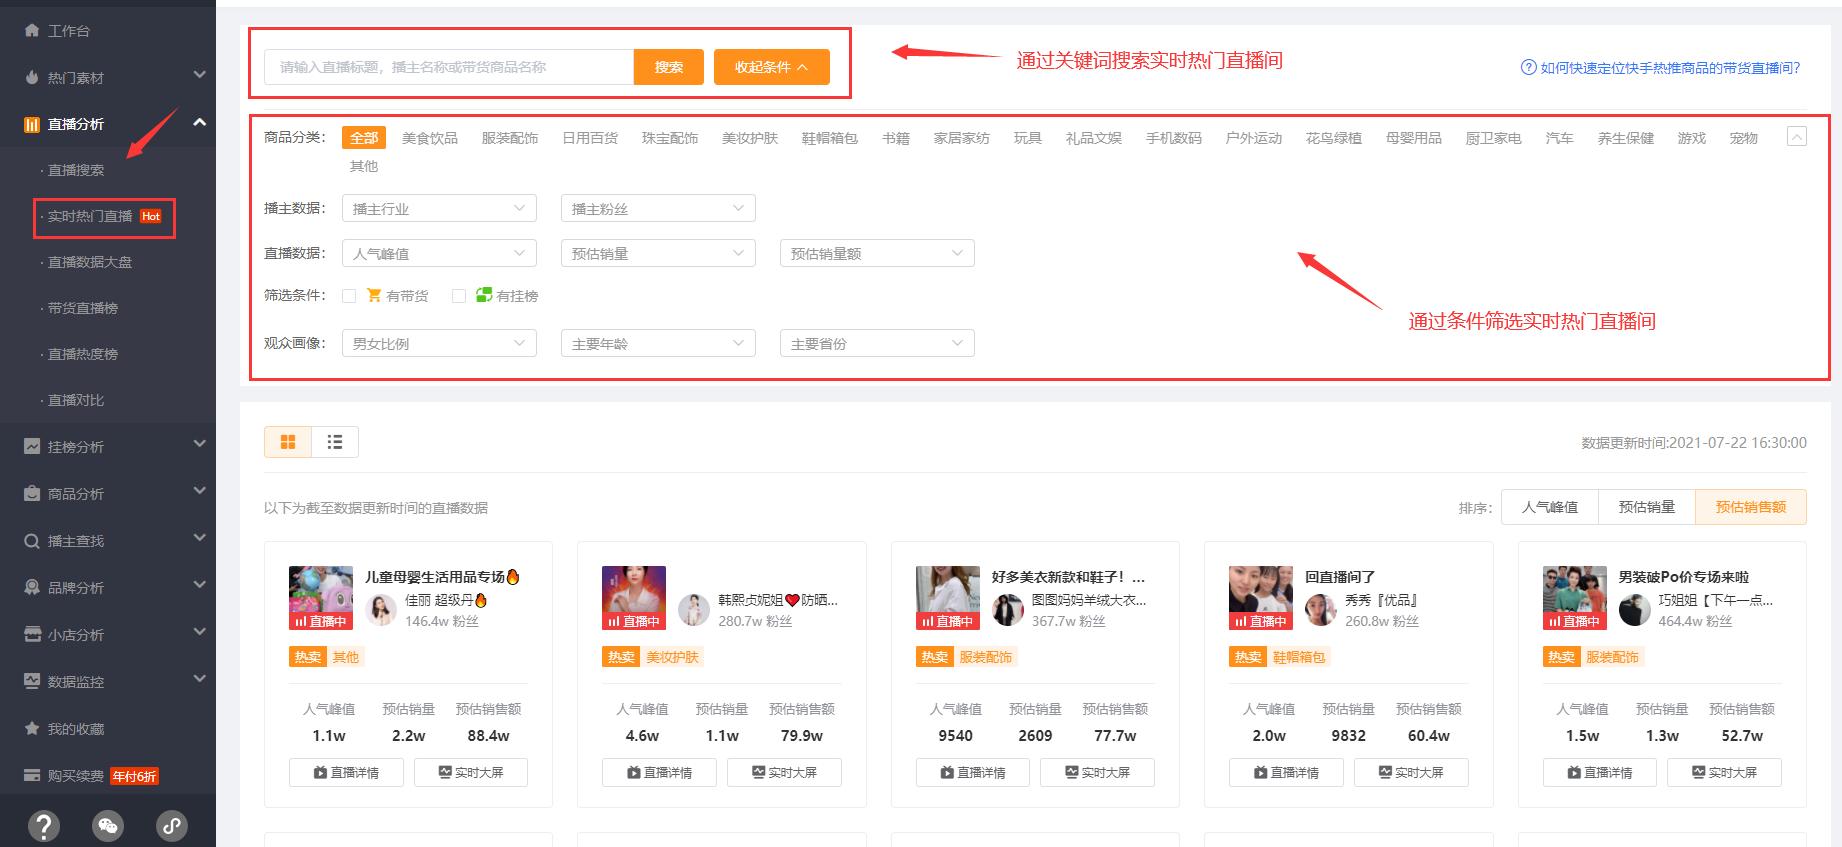Sort by 预估销量
Screen dimensions: 1842x847
pyautogui.click(x=1647, y=507)
